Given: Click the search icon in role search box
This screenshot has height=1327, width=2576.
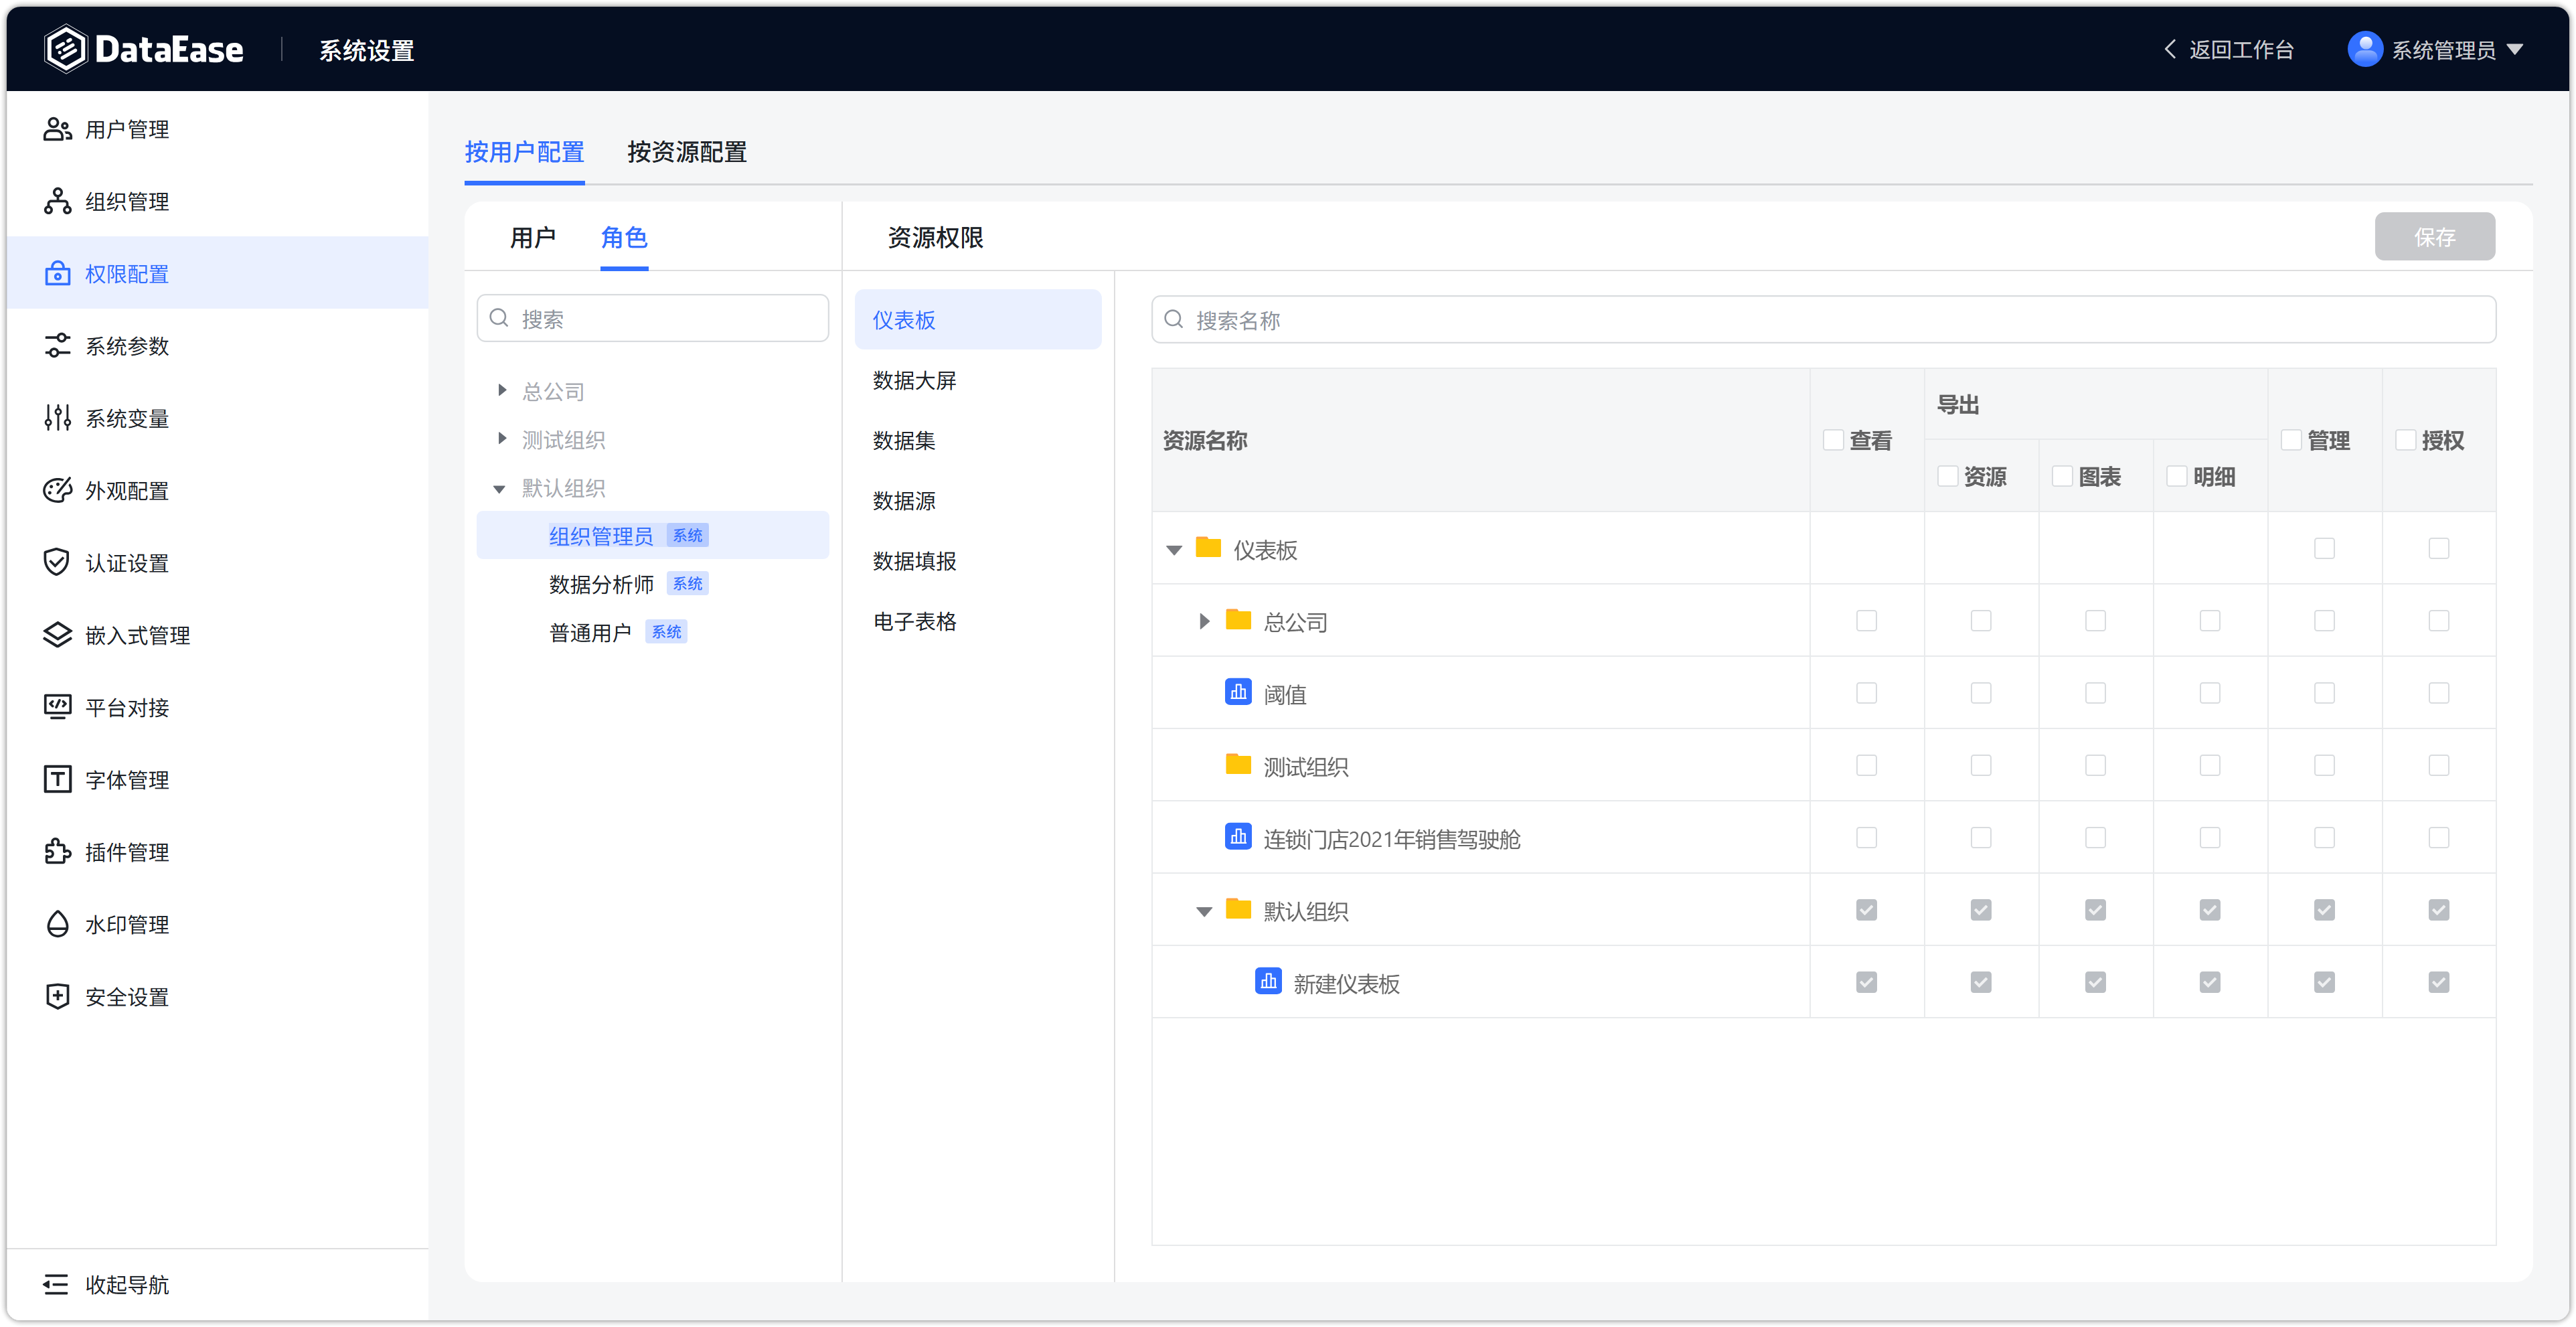Looking at the screenshot, I should [499, 318].
